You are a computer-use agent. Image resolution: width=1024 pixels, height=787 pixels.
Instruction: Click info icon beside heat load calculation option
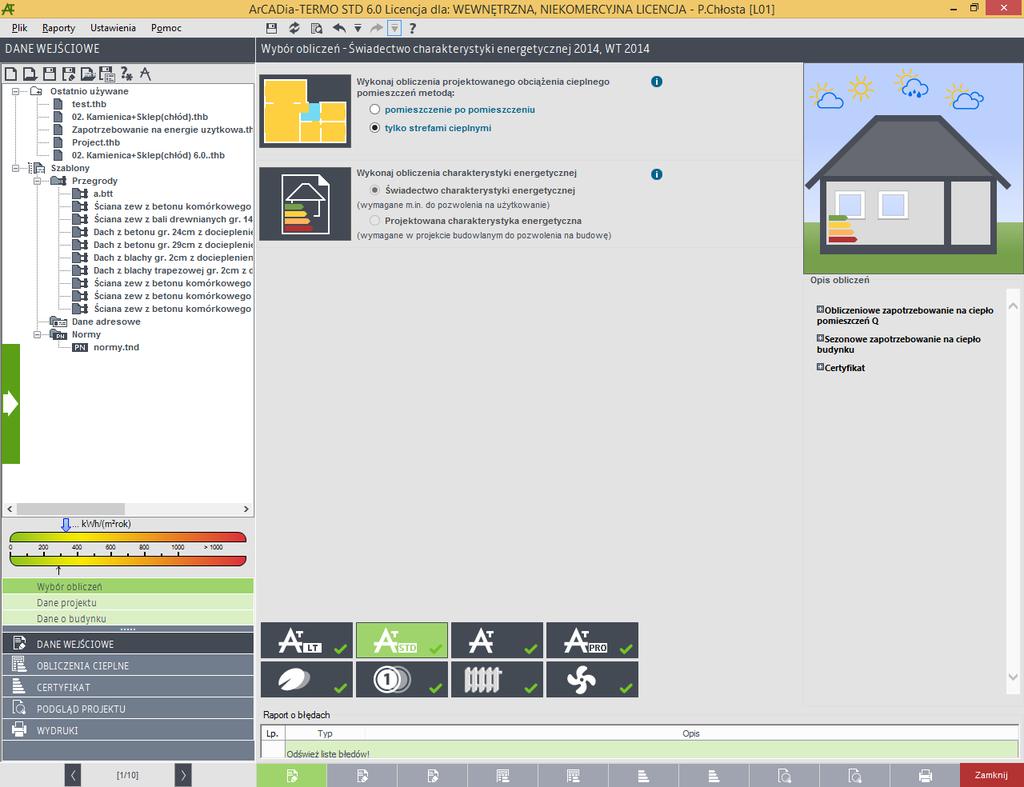[x=656, y=82]
